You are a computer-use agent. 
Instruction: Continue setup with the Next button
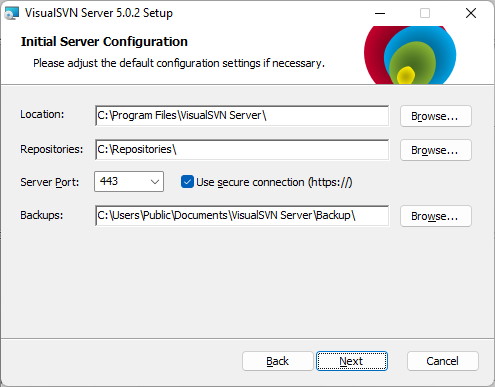tap(352, 361)
